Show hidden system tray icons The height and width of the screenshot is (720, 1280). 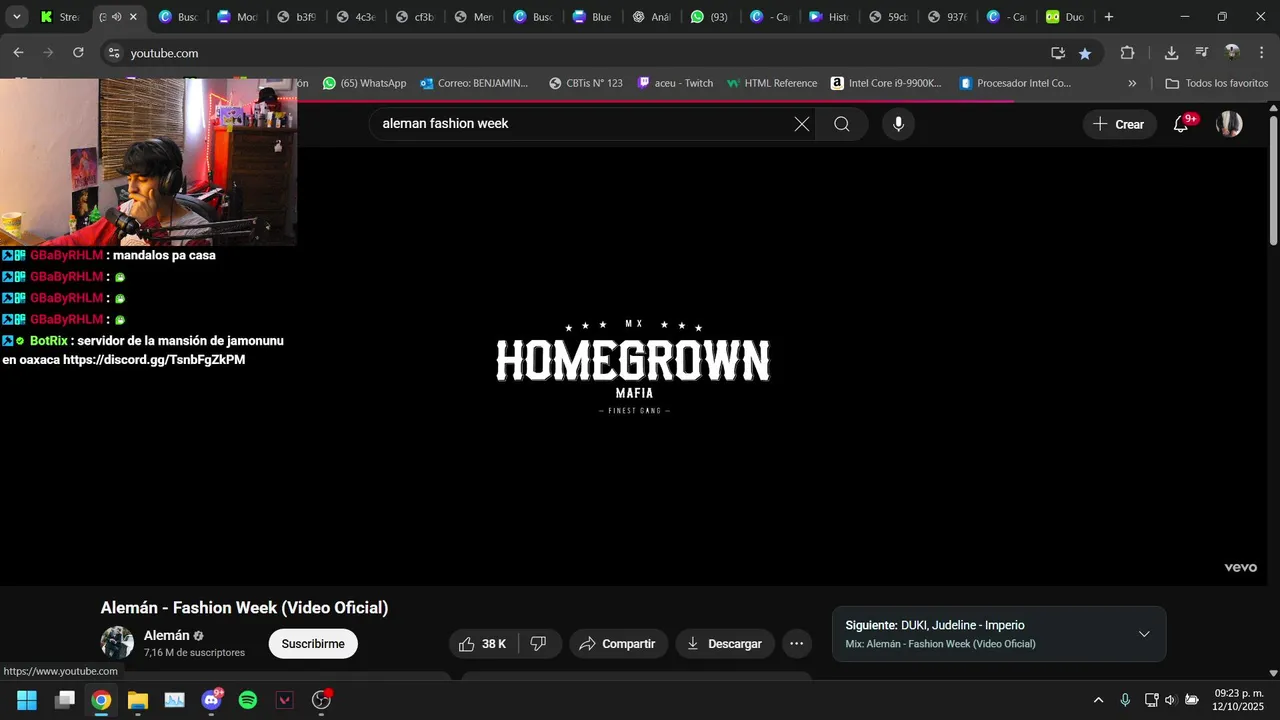click(x=1098, y=700)
